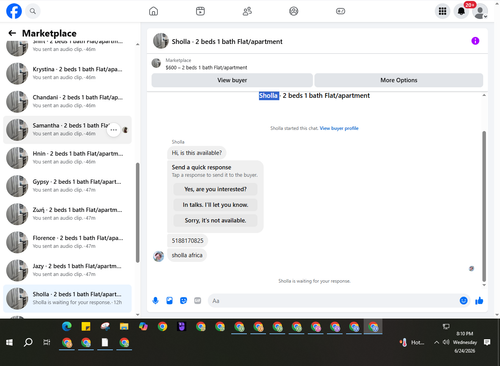Open Jazy's conversation
The image size is (500, 366).
tap(67, 270)
